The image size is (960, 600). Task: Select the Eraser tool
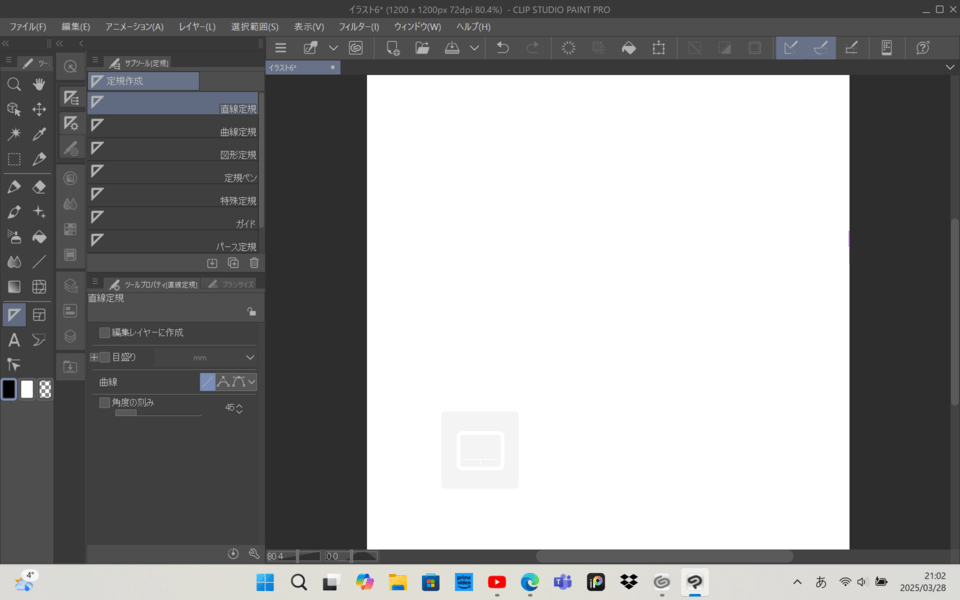39,187
